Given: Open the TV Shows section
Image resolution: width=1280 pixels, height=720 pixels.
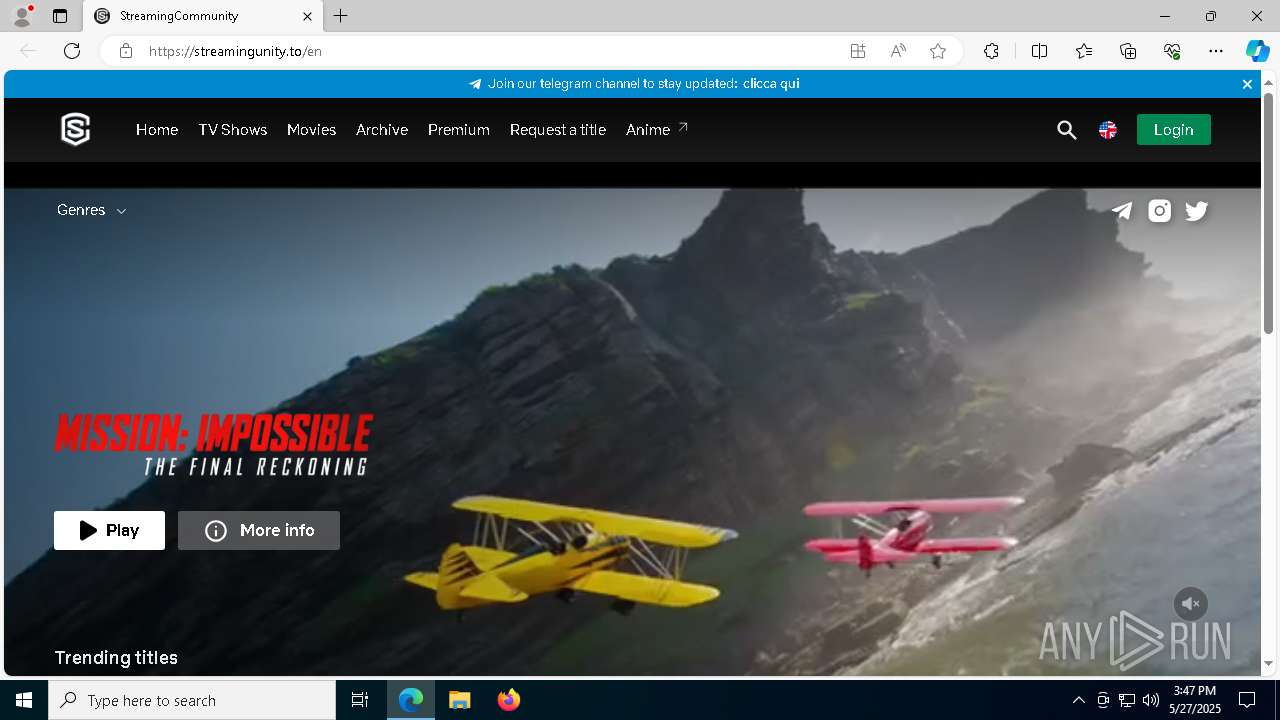Looking at the screenshot, I should pyautogui.click(x=233, y=130).
